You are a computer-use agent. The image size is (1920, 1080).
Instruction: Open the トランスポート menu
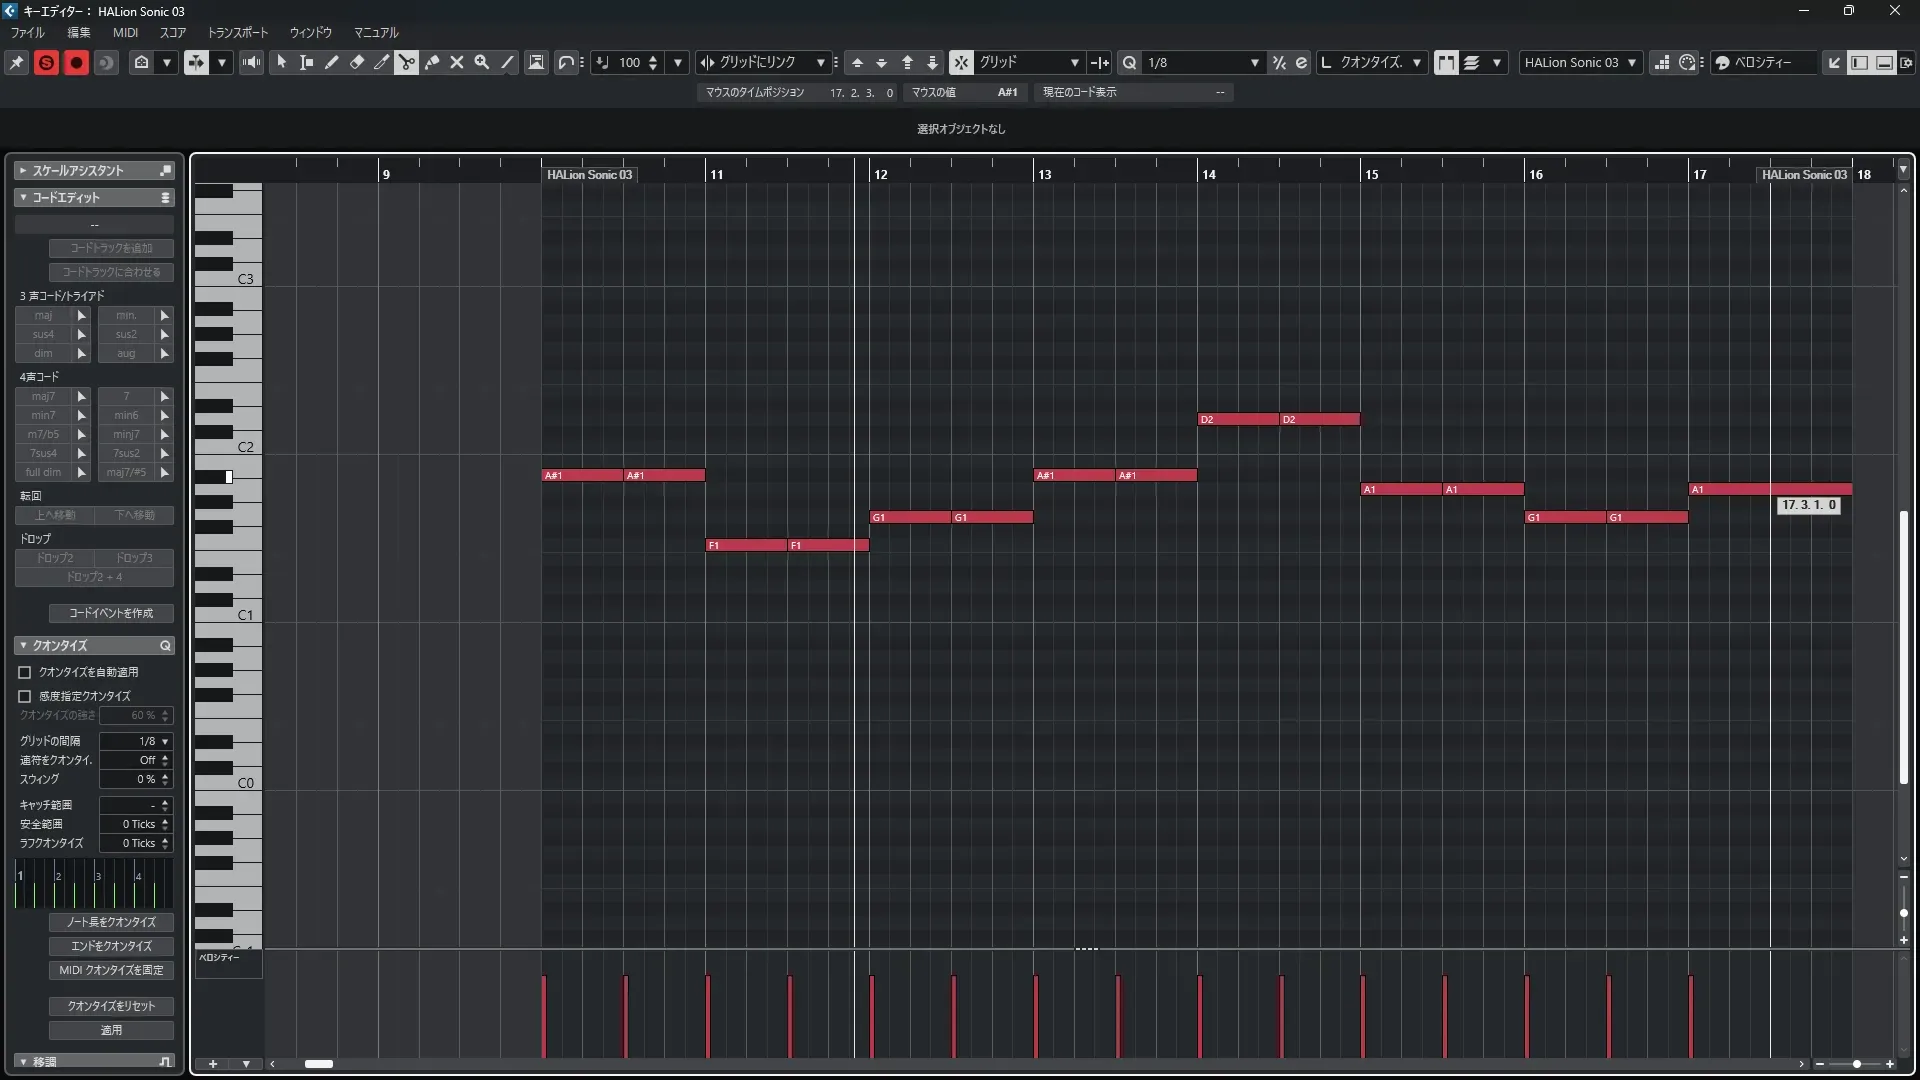238,32
